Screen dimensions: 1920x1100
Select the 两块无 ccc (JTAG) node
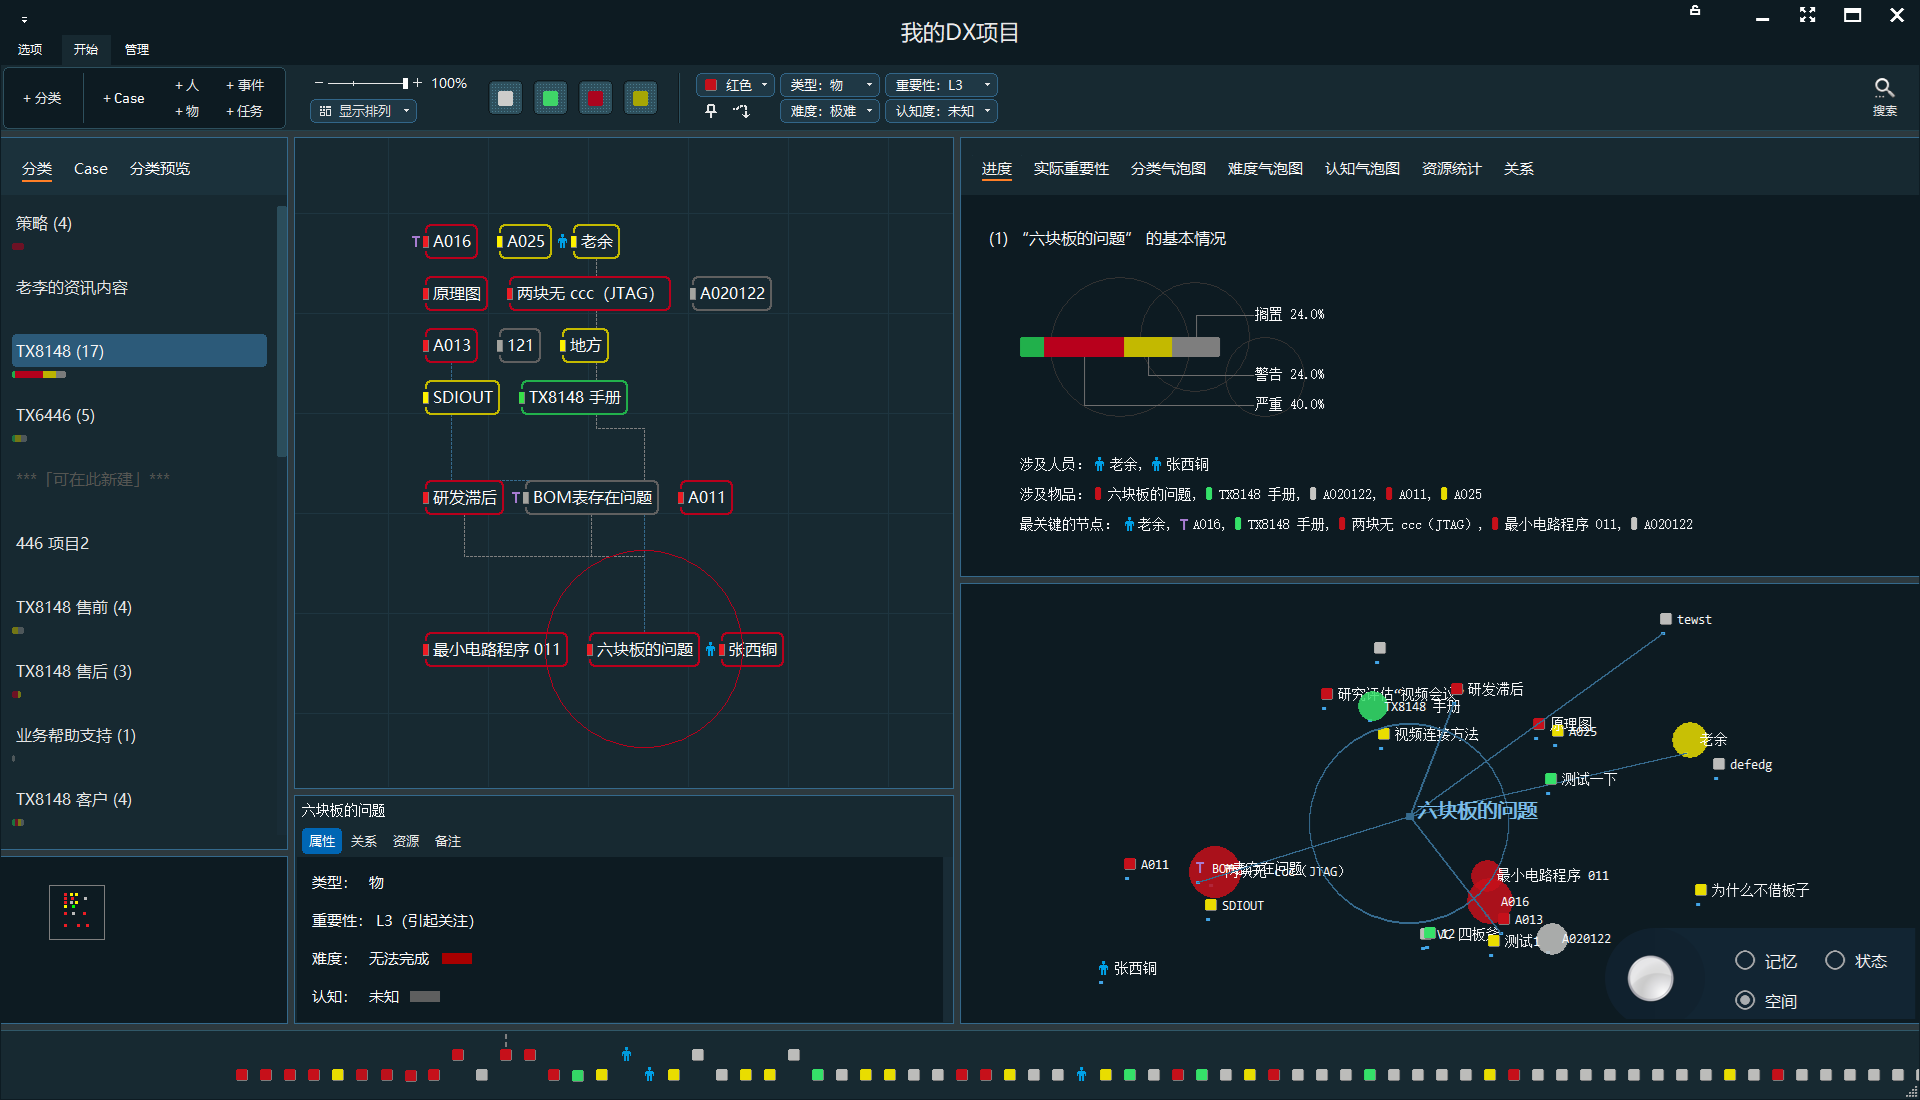(588, 293)
